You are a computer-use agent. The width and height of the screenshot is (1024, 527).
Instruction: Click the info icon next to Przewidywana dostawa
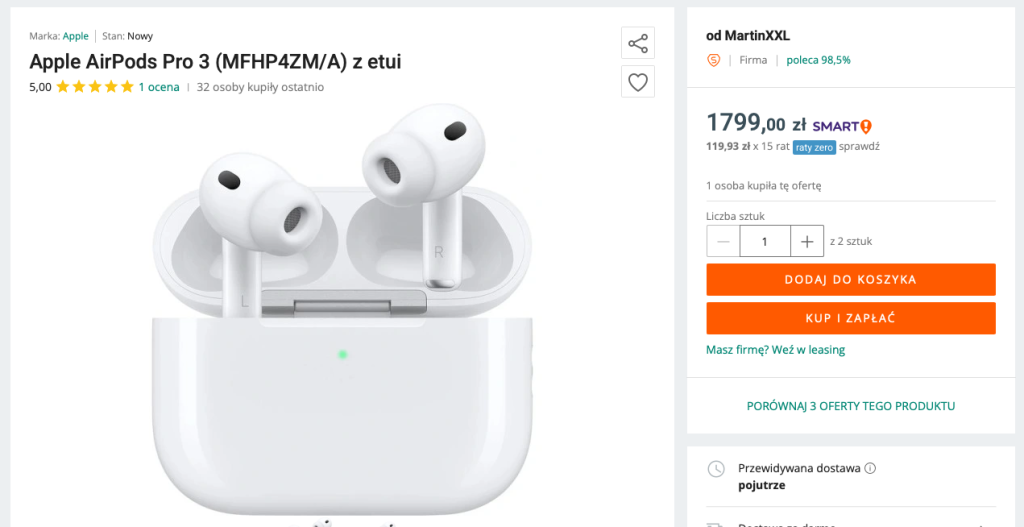pos(870,468)
